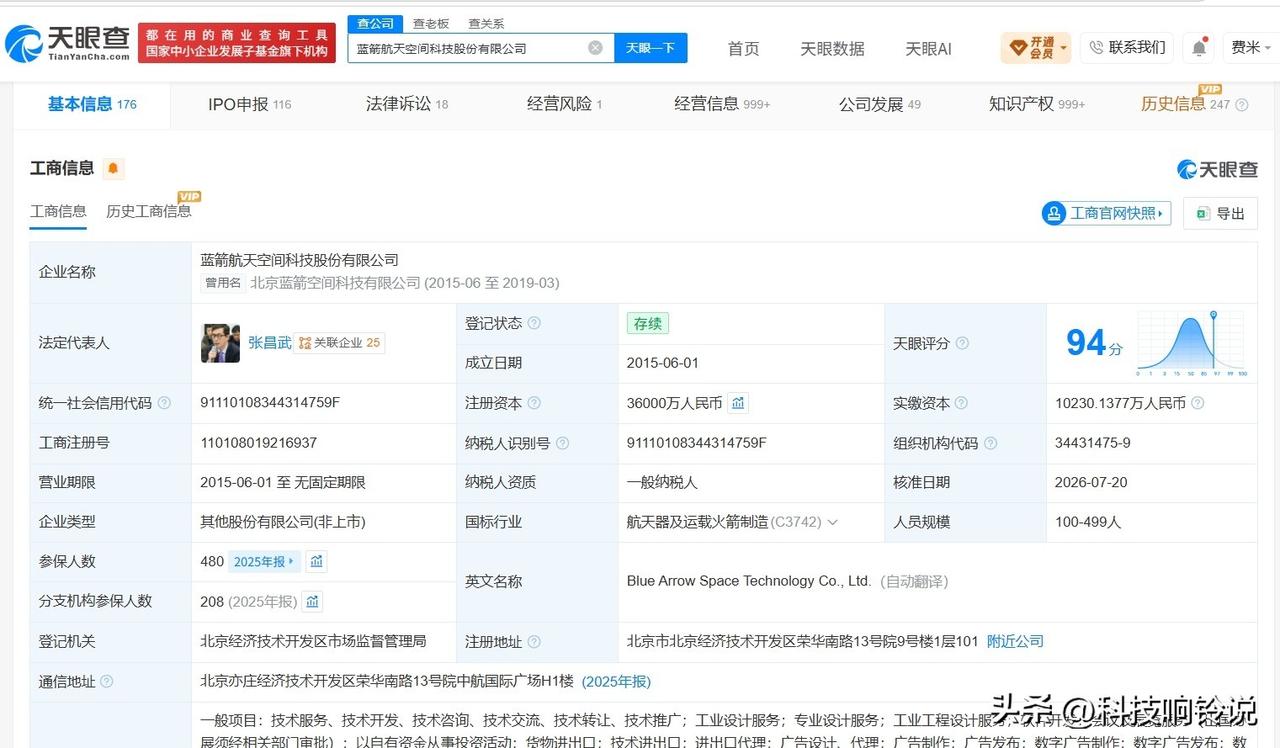The width and height of the screenshot is (1280, 748).
Task: Open the 天眼AI menu
Action: (x=928, y=48)
